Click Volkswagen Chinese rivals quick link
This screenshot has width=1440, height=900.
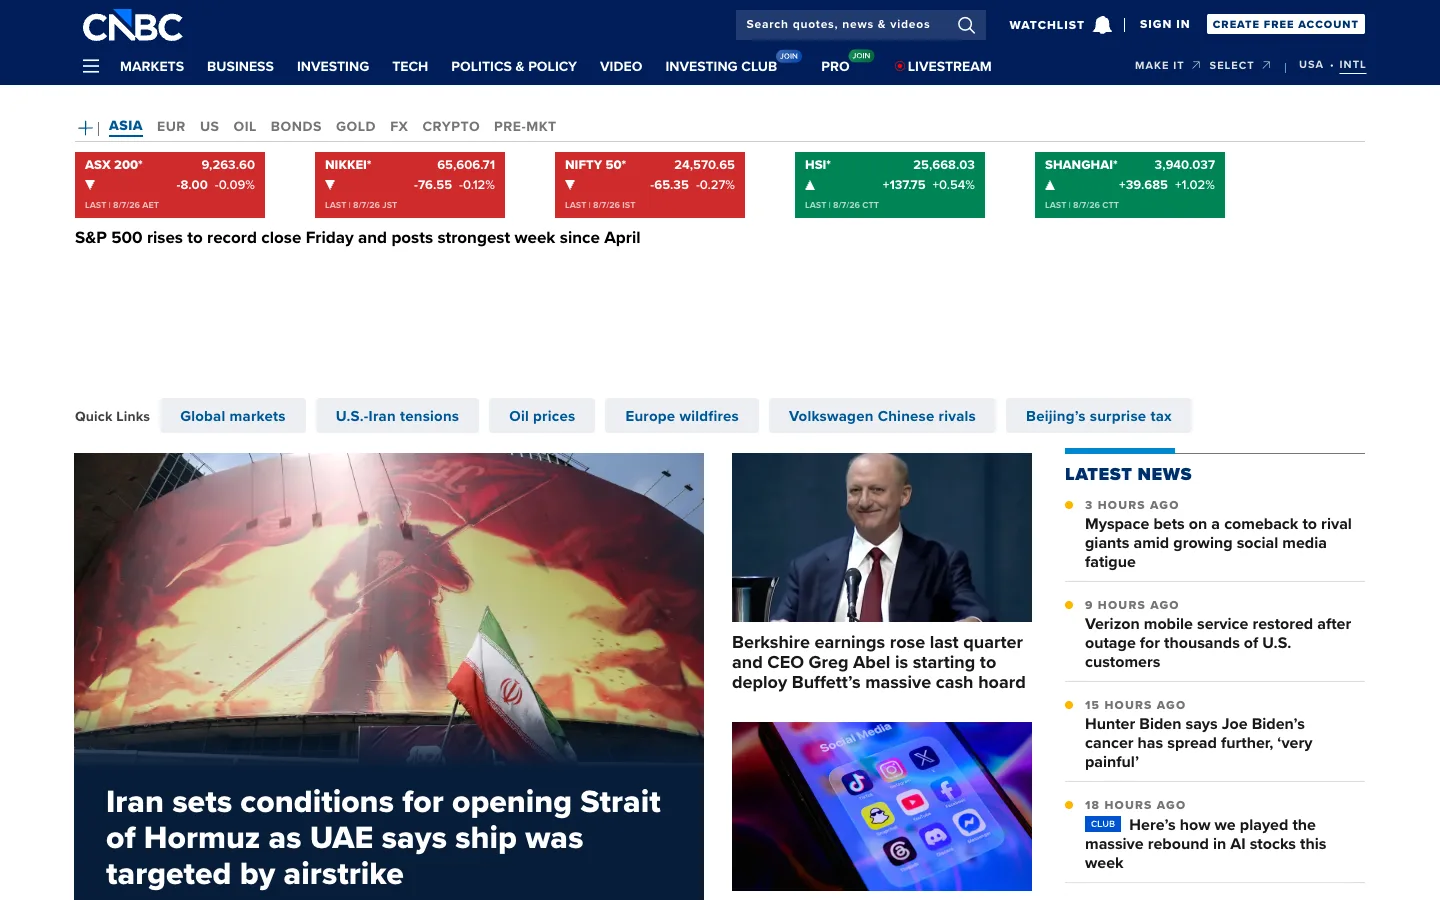click(x=882, y=416)
